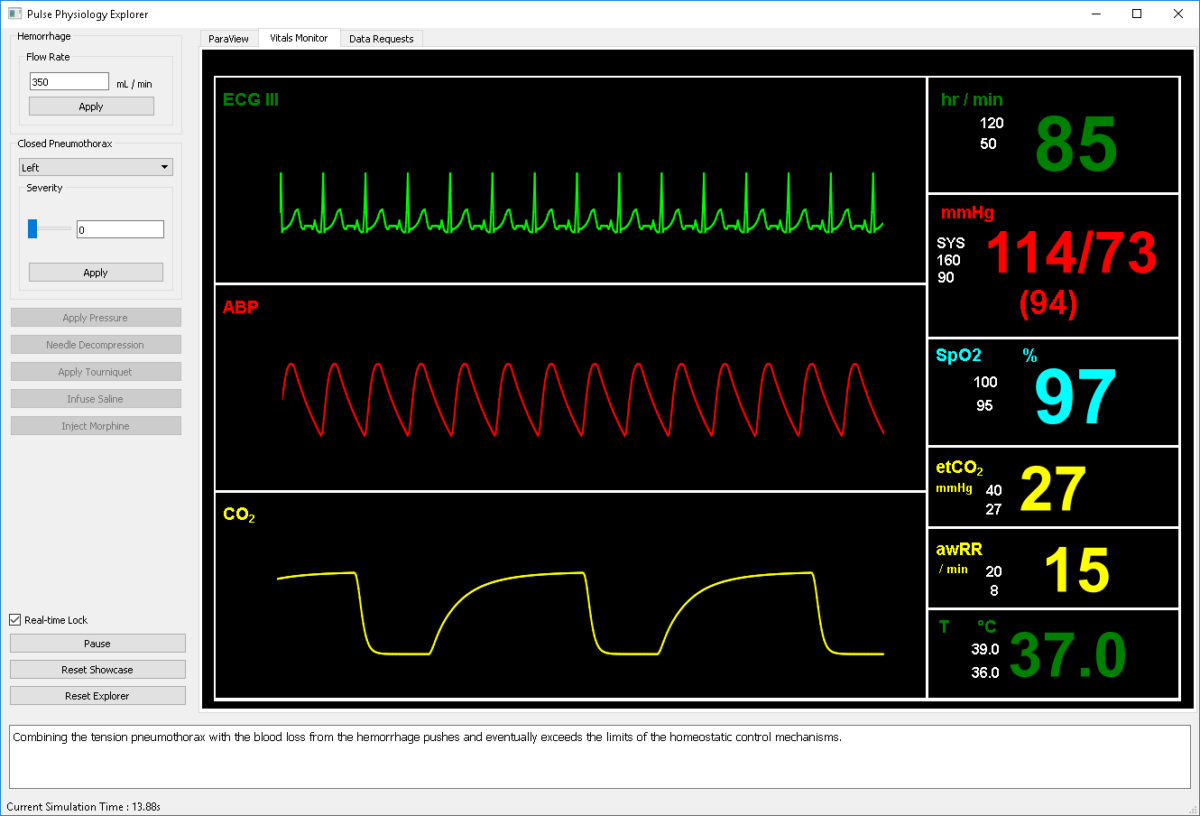Click the Apply Pressure button

click(95, 318)
